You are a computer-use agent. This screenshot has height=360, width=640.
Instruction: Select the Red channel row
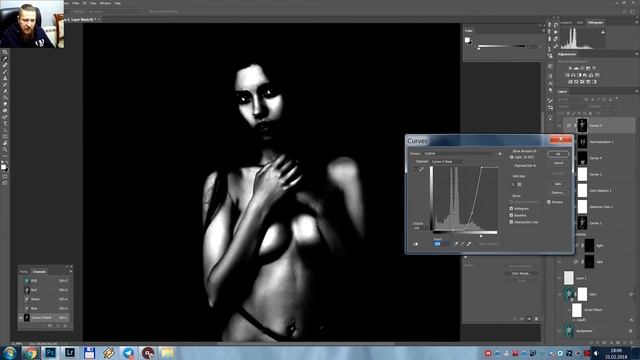coord(44,290)
